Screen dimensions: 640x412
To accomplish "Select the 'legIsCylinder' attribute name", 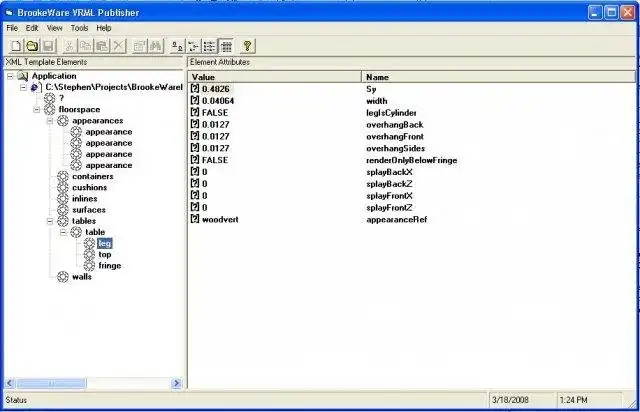I will click(x=391, y=113).
